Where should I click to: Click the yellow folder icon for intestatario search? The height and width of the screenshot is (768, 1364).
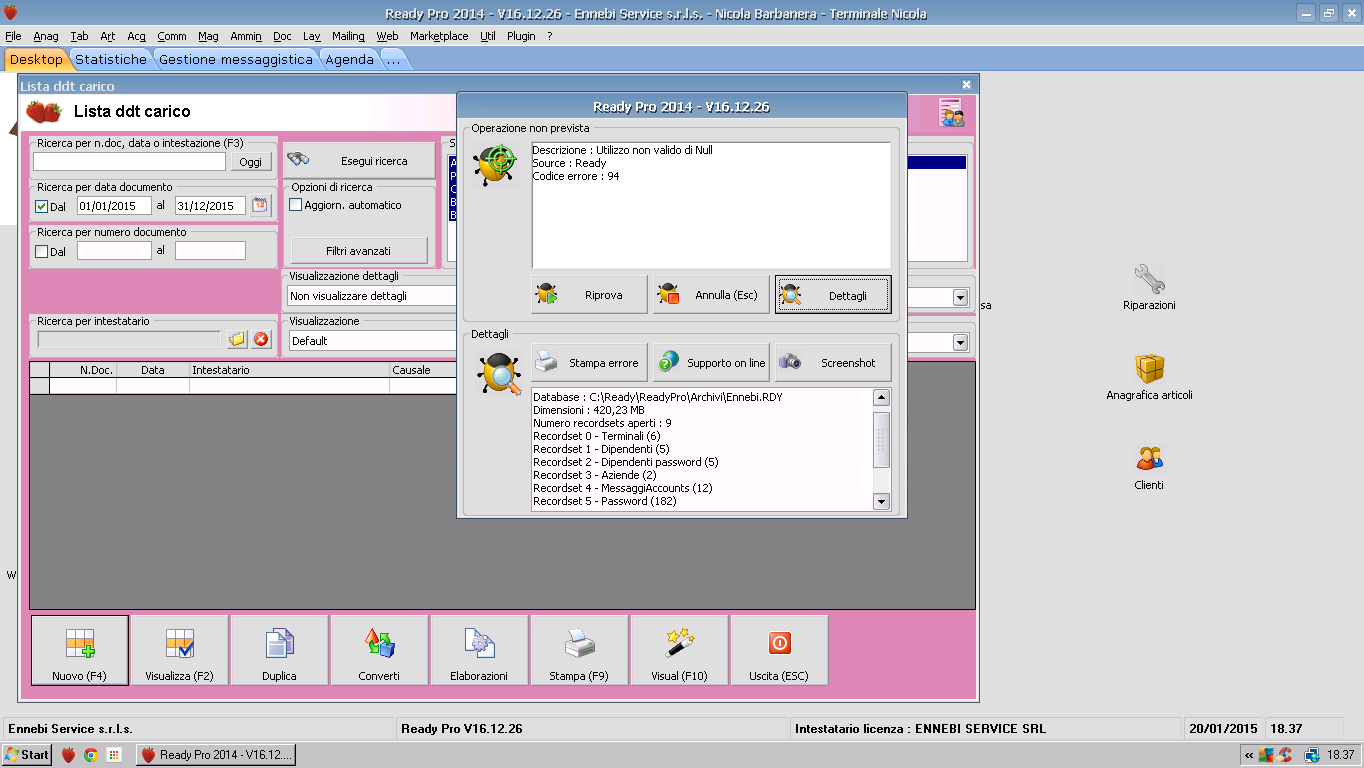click(237, 339)
